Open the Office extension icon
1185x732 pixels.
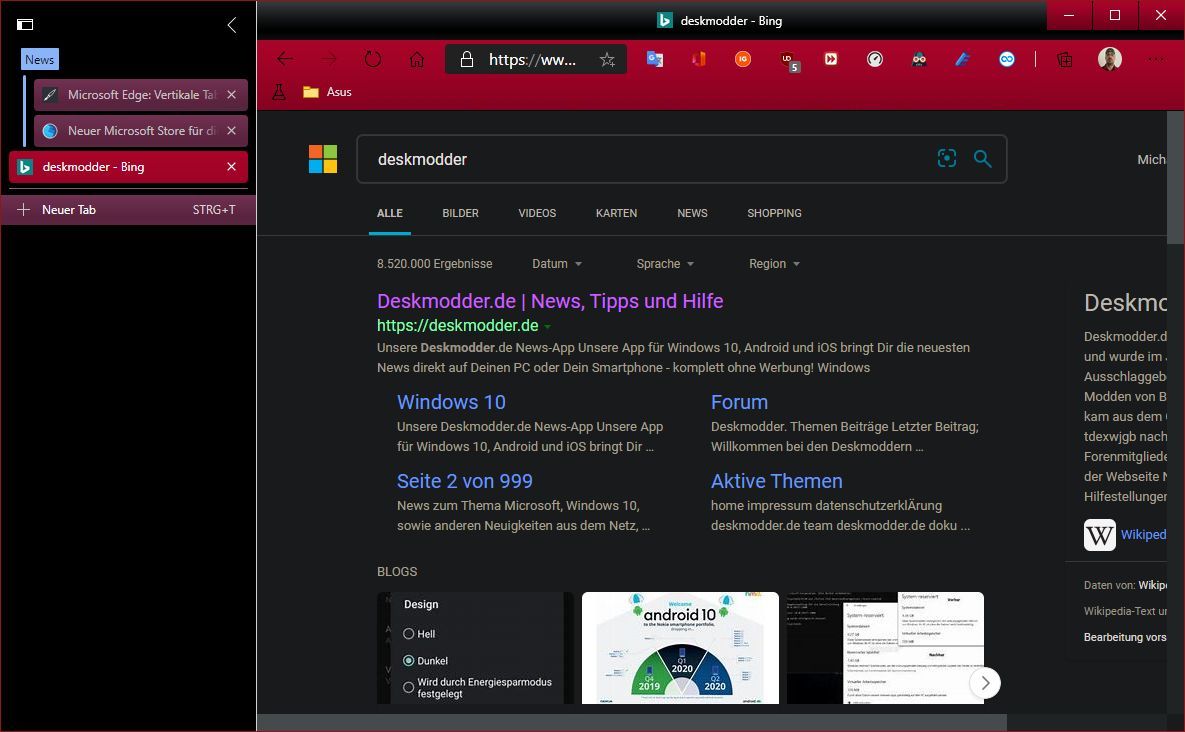699,59
